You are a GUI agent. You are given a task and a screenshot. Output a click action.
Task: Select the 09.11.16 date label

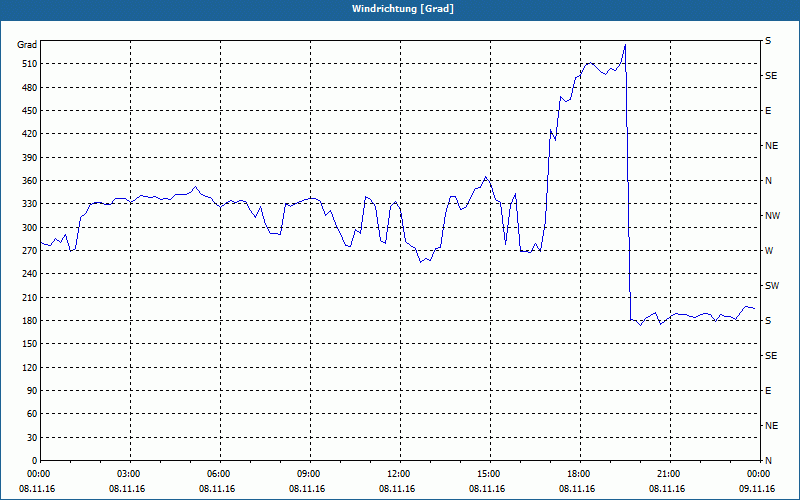click(x=757, y=488)
